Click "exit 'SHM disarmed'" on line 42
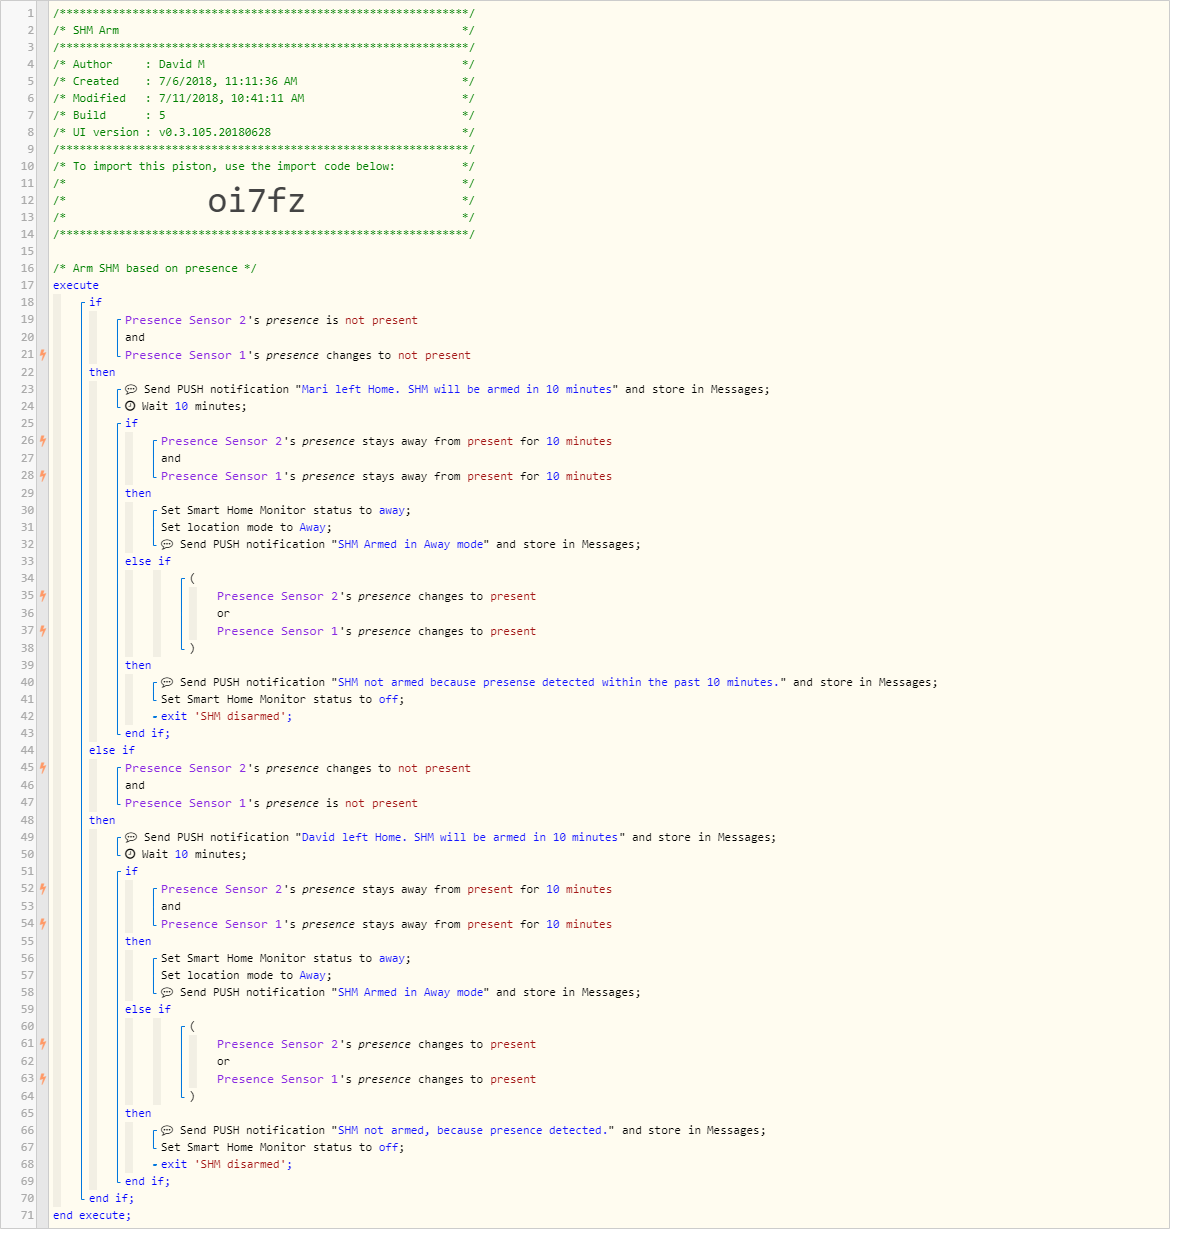This screenshot has width=1178, height=1237. [x=227, y=717]
